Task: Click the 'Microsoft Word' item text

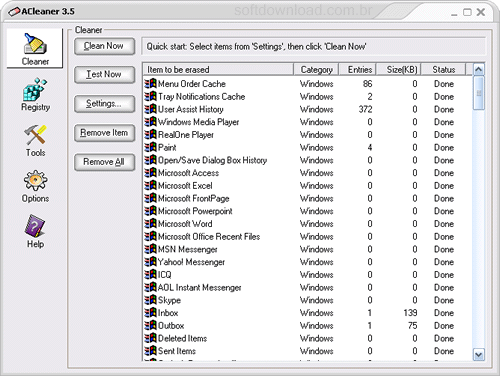Action: point(185,224)
